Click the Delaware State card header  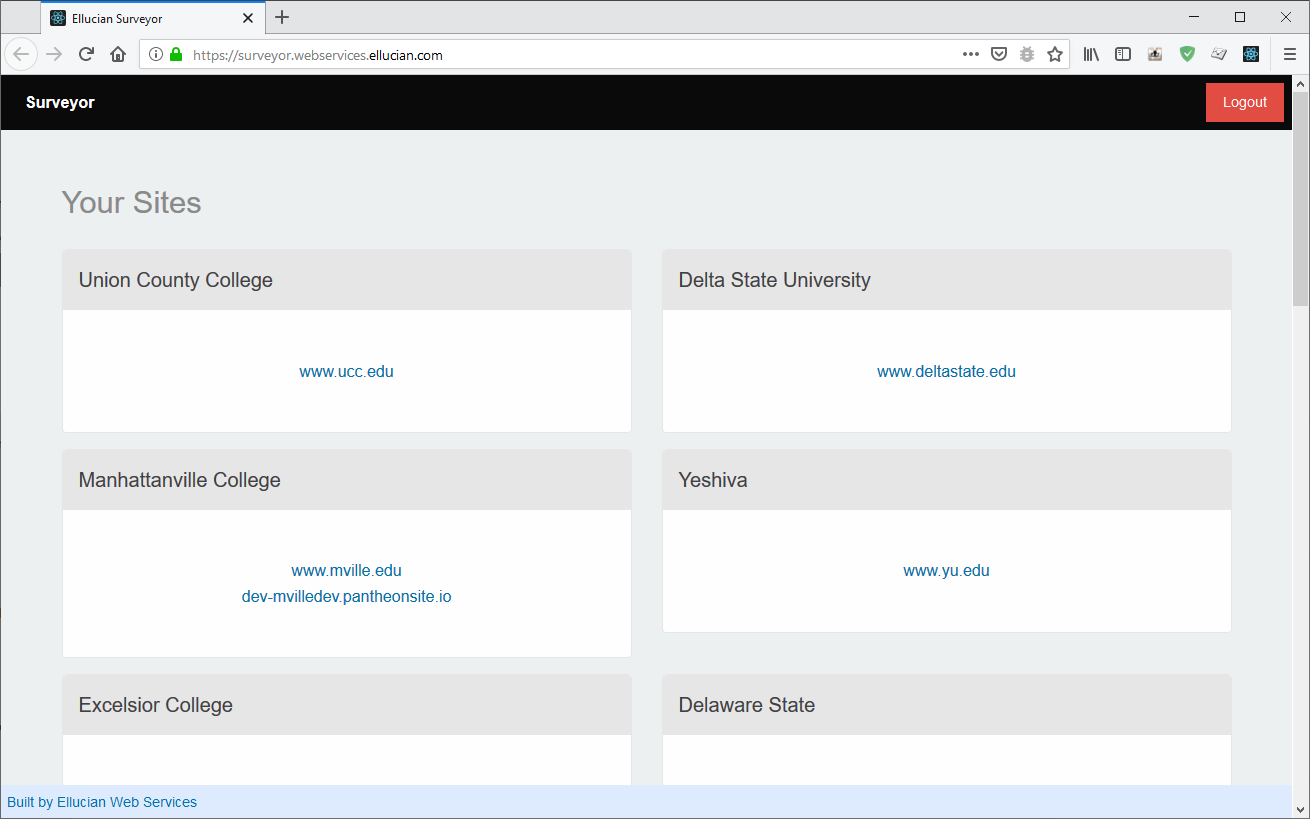946,705
